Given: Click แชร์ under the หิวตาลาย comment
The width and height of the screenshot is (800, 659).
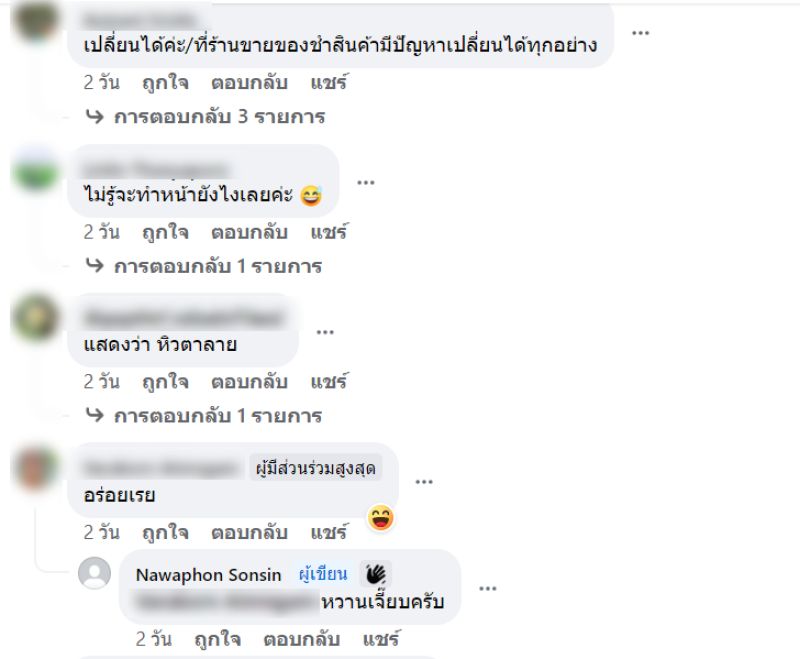Looking at the screenshot, I should point(330,382).
